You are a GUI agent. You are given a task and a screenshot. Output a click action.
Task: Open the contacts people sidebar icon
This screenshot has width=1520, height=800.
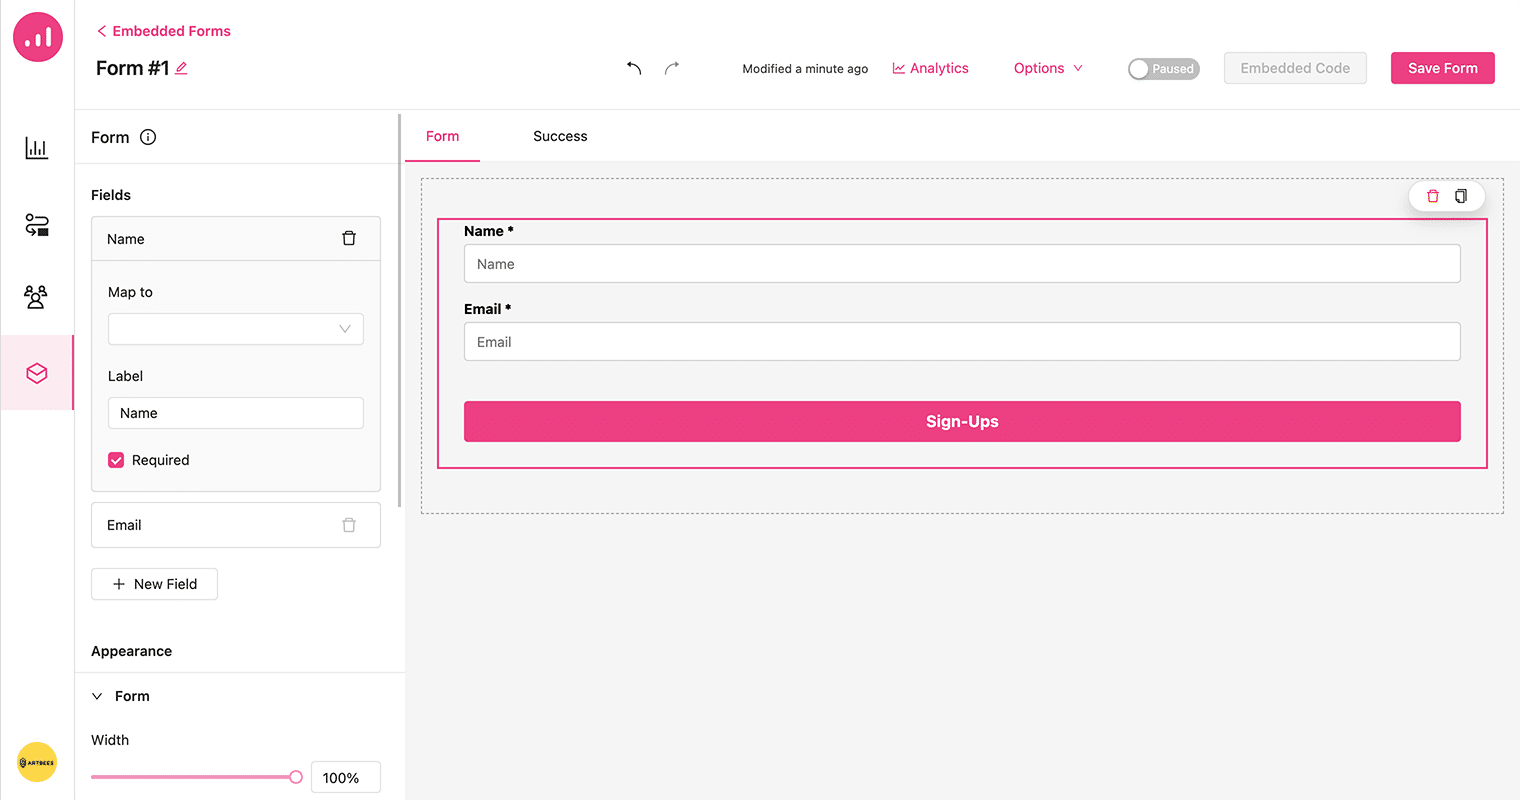point(37,297)
